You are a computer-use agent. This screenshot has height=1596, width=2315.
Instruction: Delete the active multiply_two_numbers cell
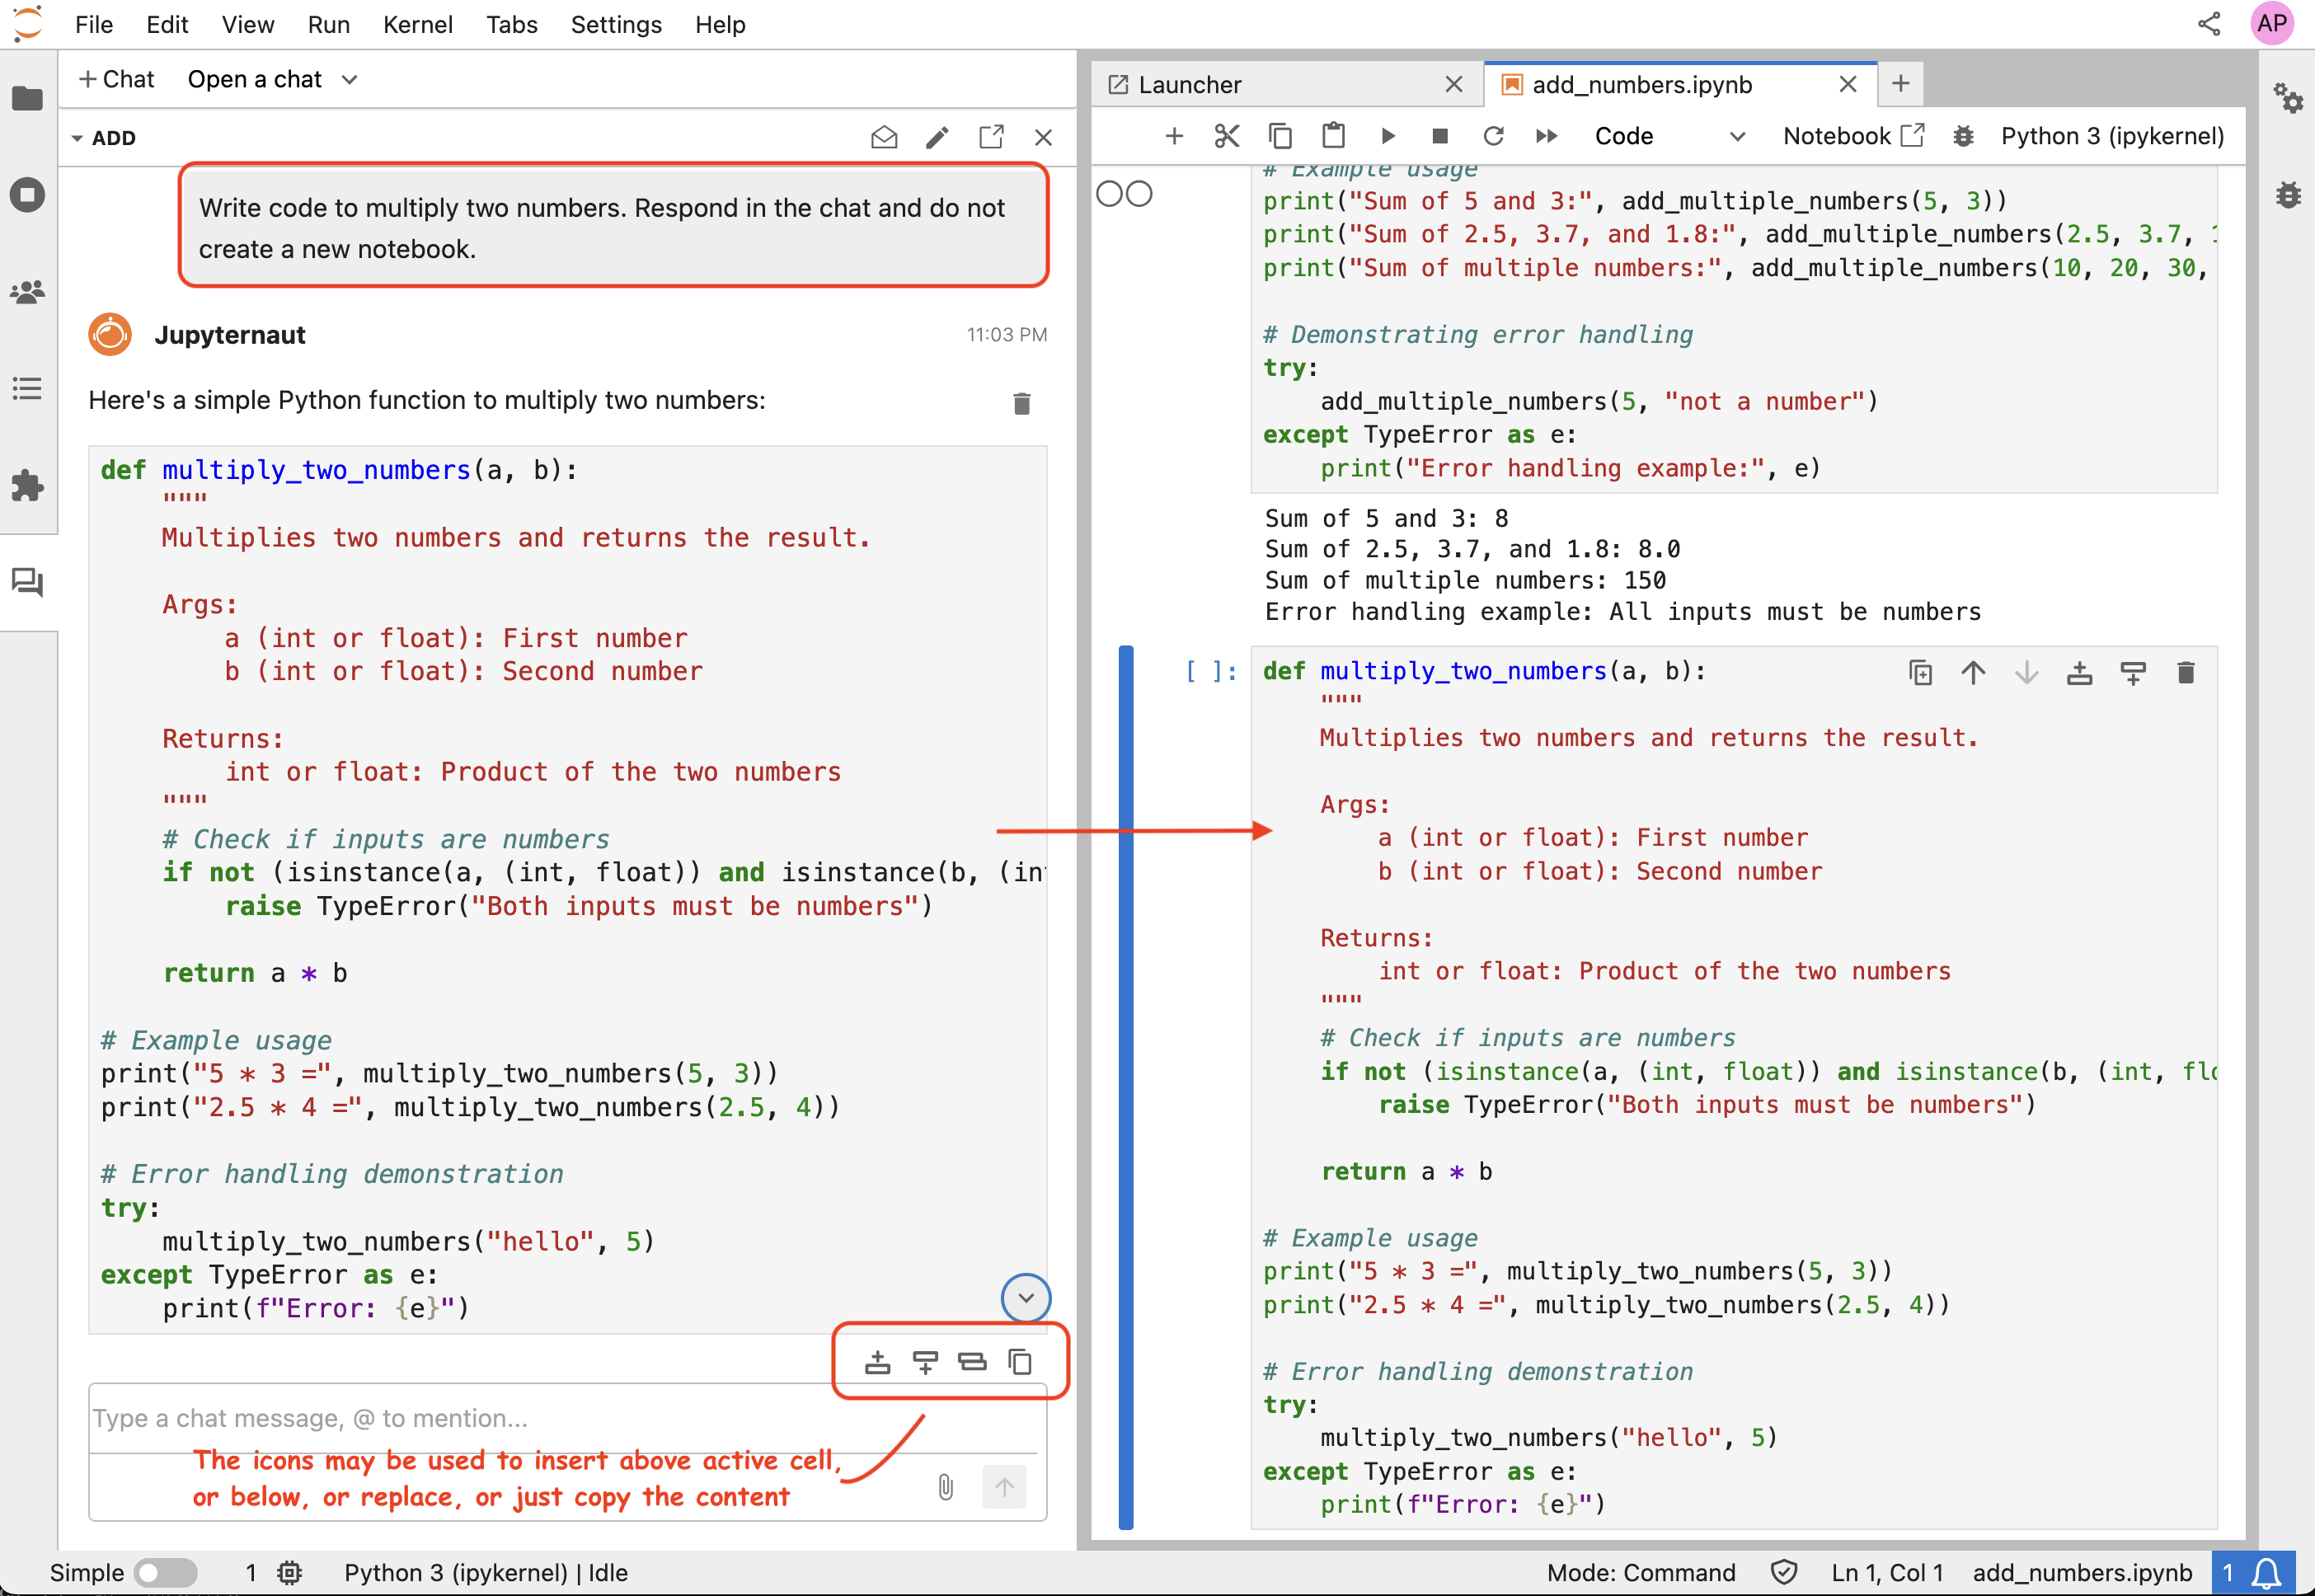coord(2186,673)
